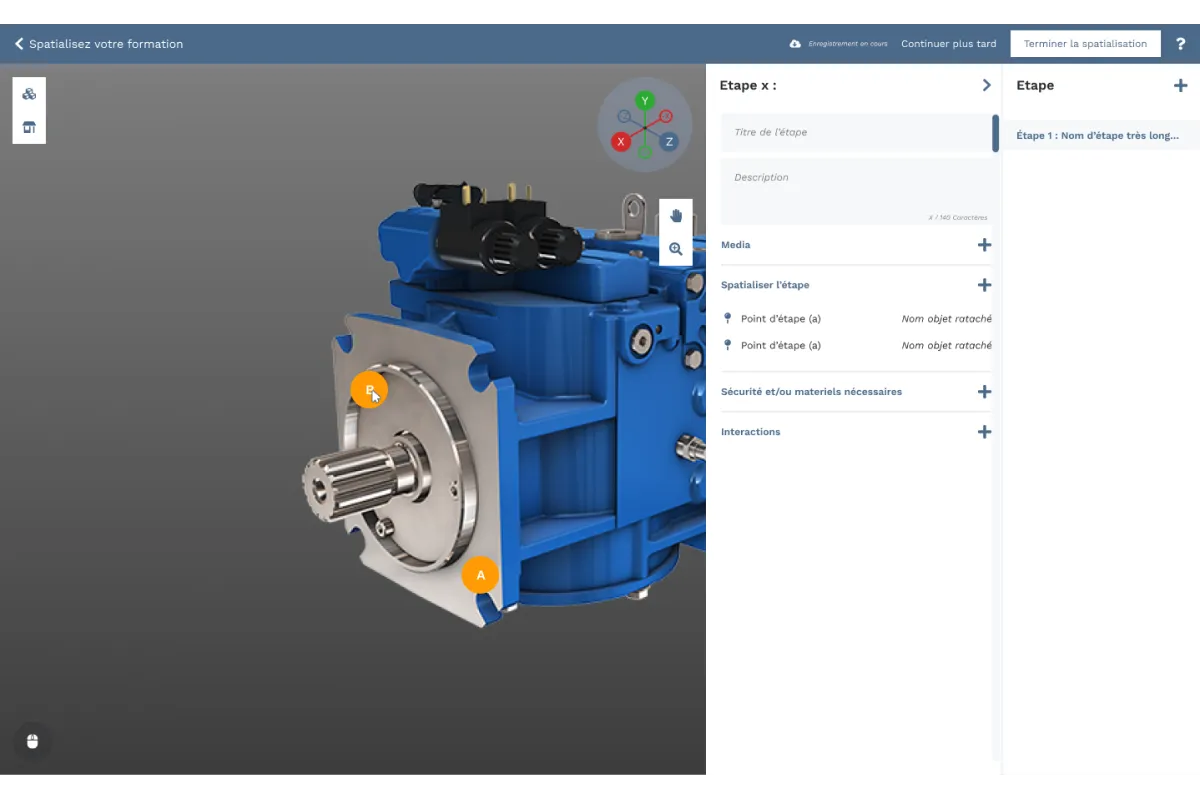Screen dimensions: 1200x800
Task: Open the 3D objects library (cubes icon)
Action: click(x=29, y=93)
